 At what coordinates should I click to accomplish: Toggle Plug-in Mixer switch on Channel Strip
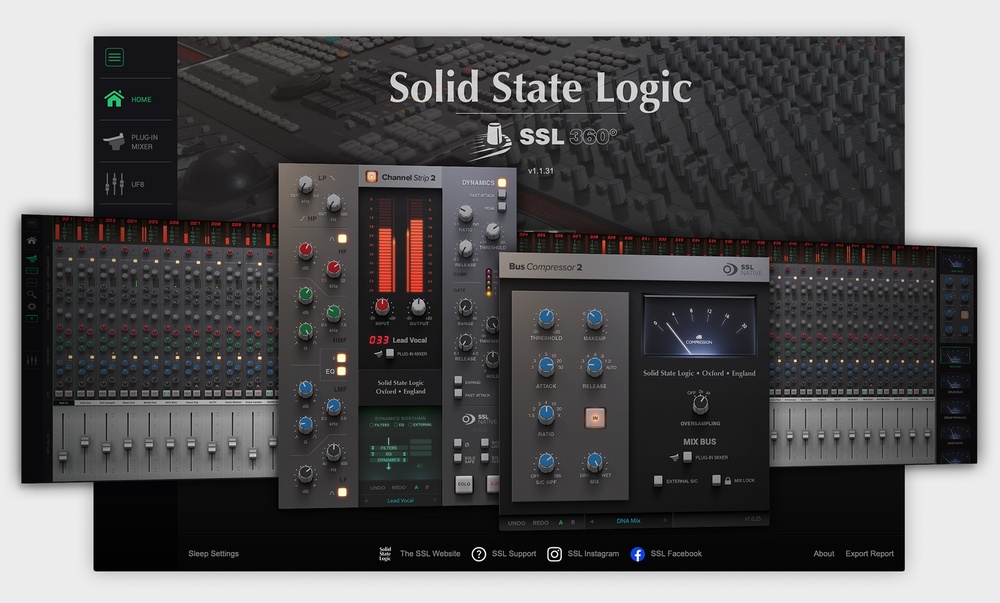click(390, 353)
